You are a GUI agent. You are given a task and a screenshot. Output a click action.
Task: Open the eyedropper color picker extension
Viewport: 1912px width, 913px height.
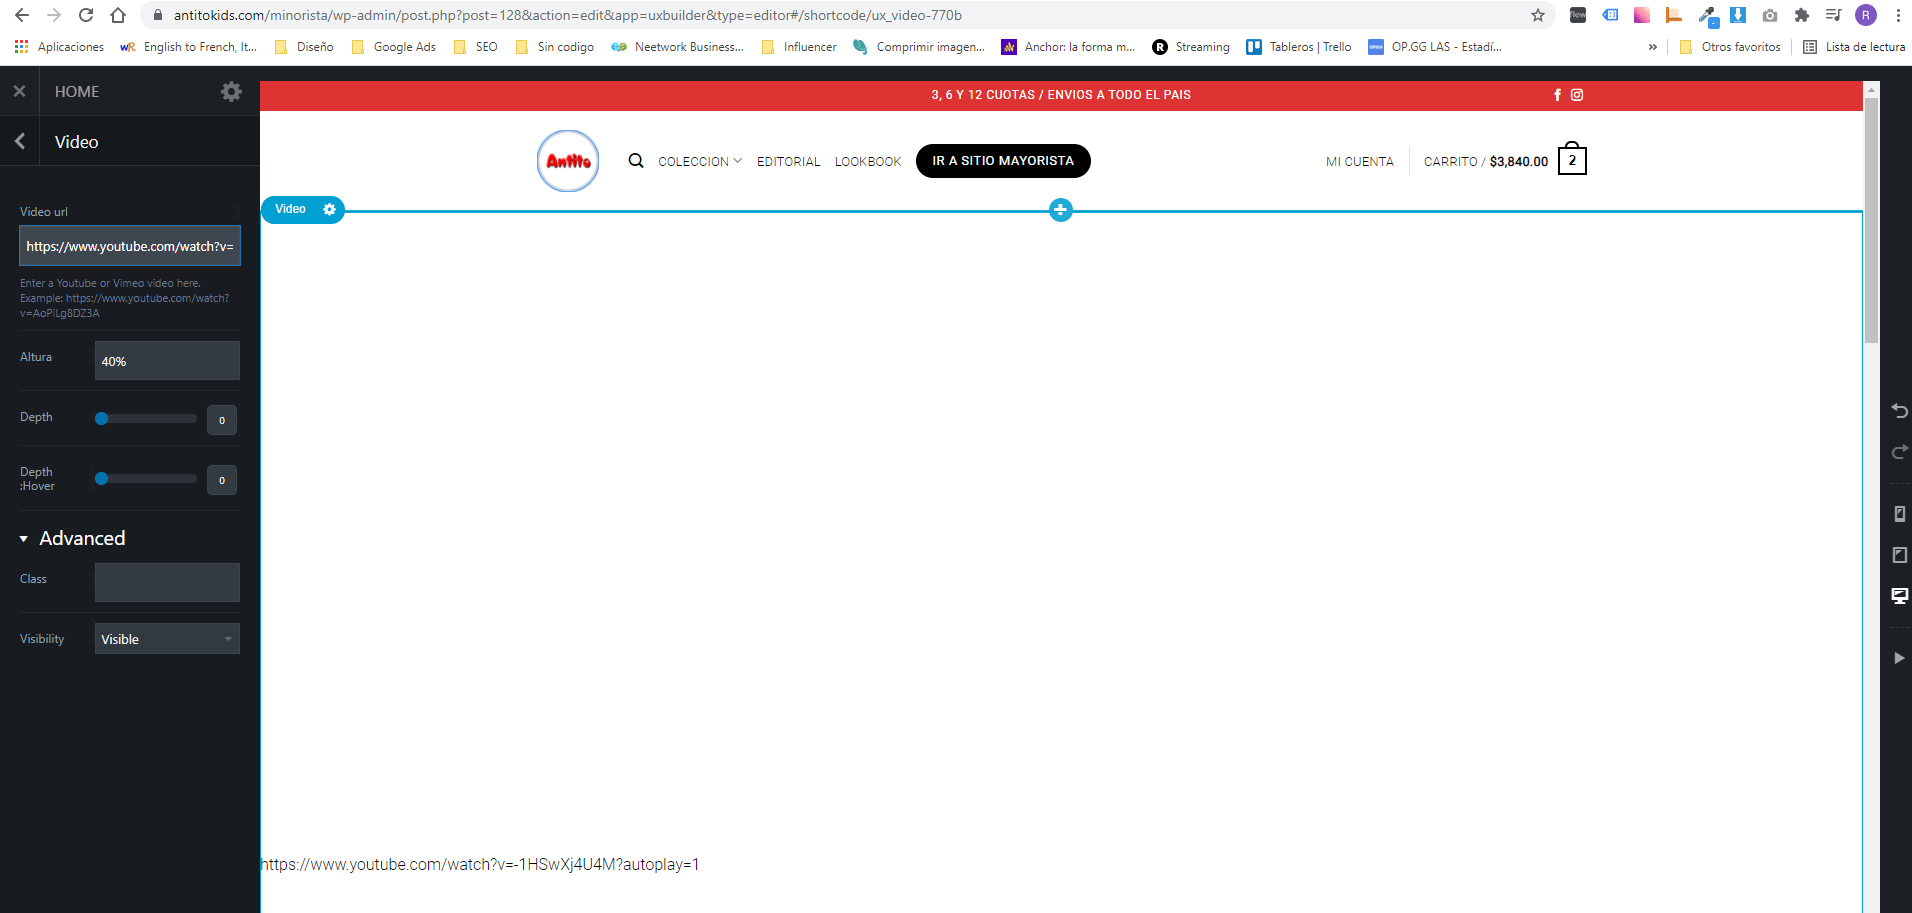point(1707,15)
